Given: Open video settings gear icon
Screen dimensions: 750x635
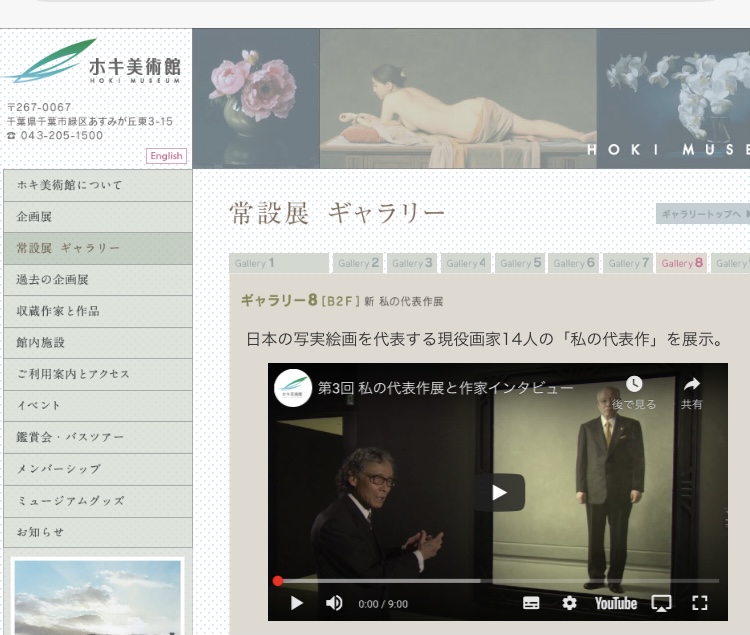Looking at the screenshot, I should 569,603.
